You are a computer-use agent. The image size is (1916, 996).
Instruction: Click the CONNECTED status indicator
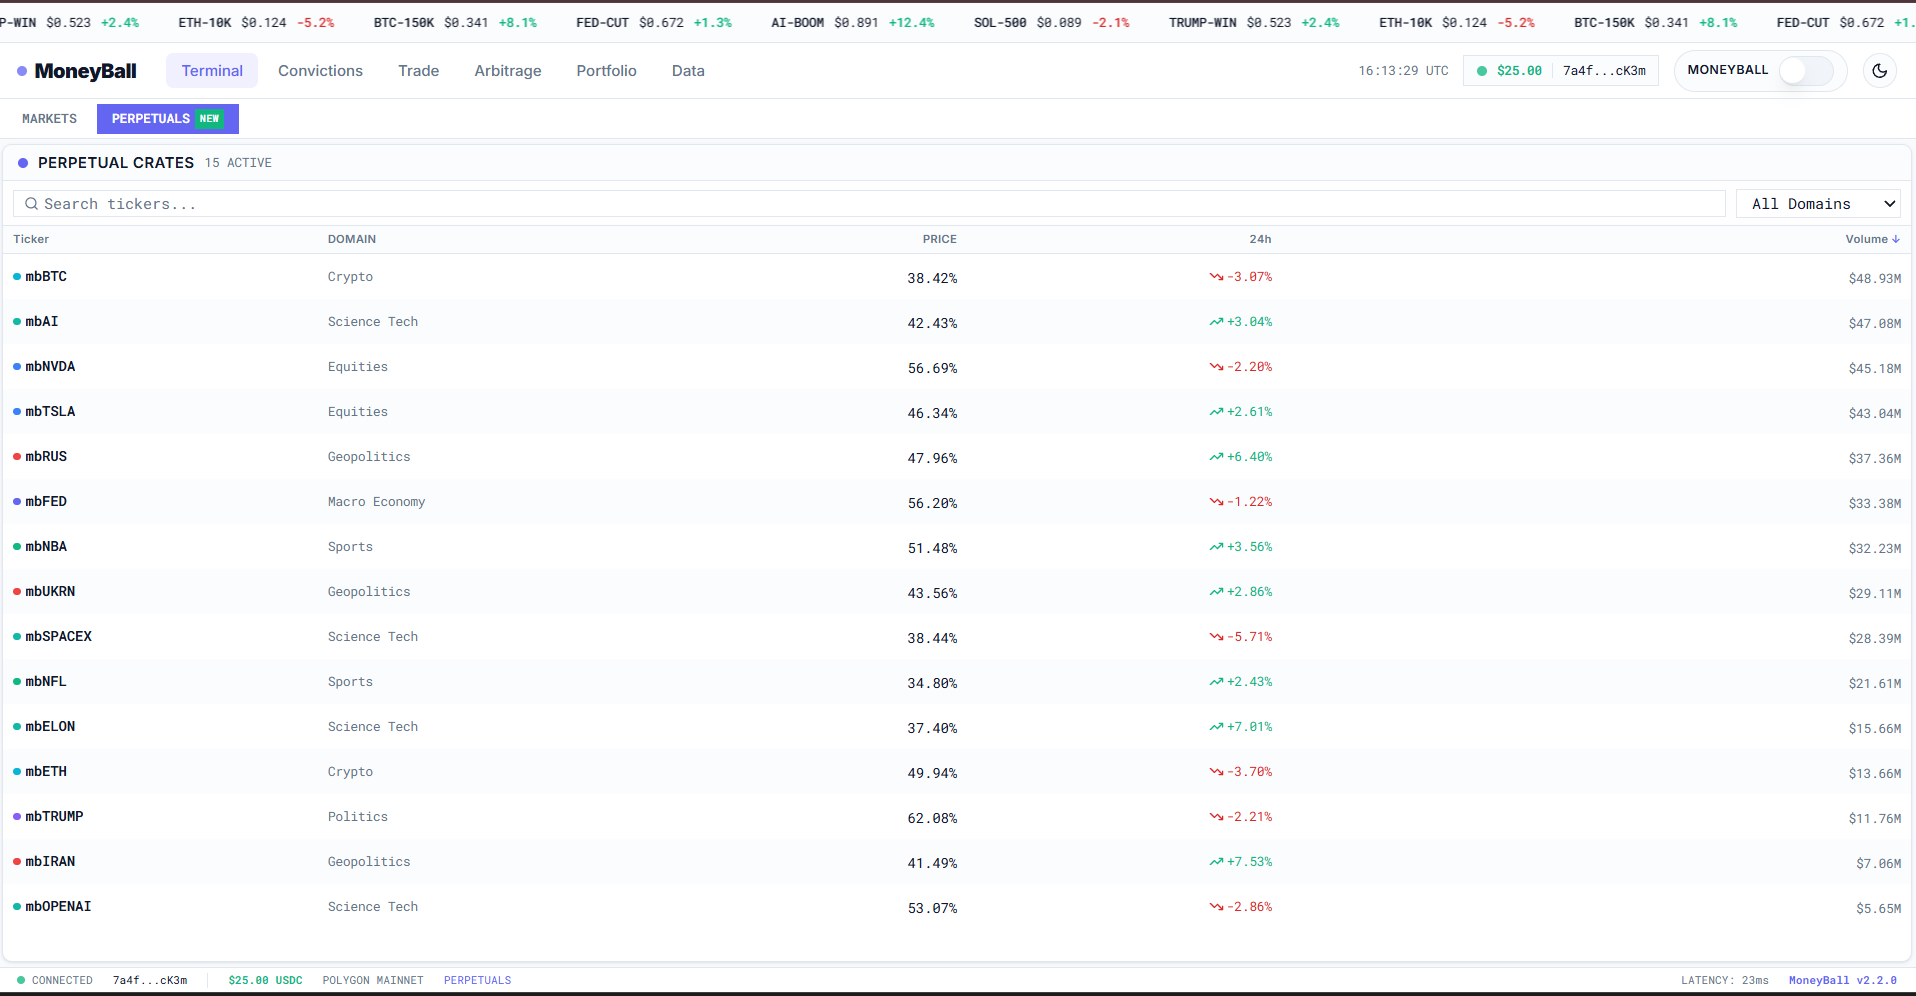tap(55, 980)
